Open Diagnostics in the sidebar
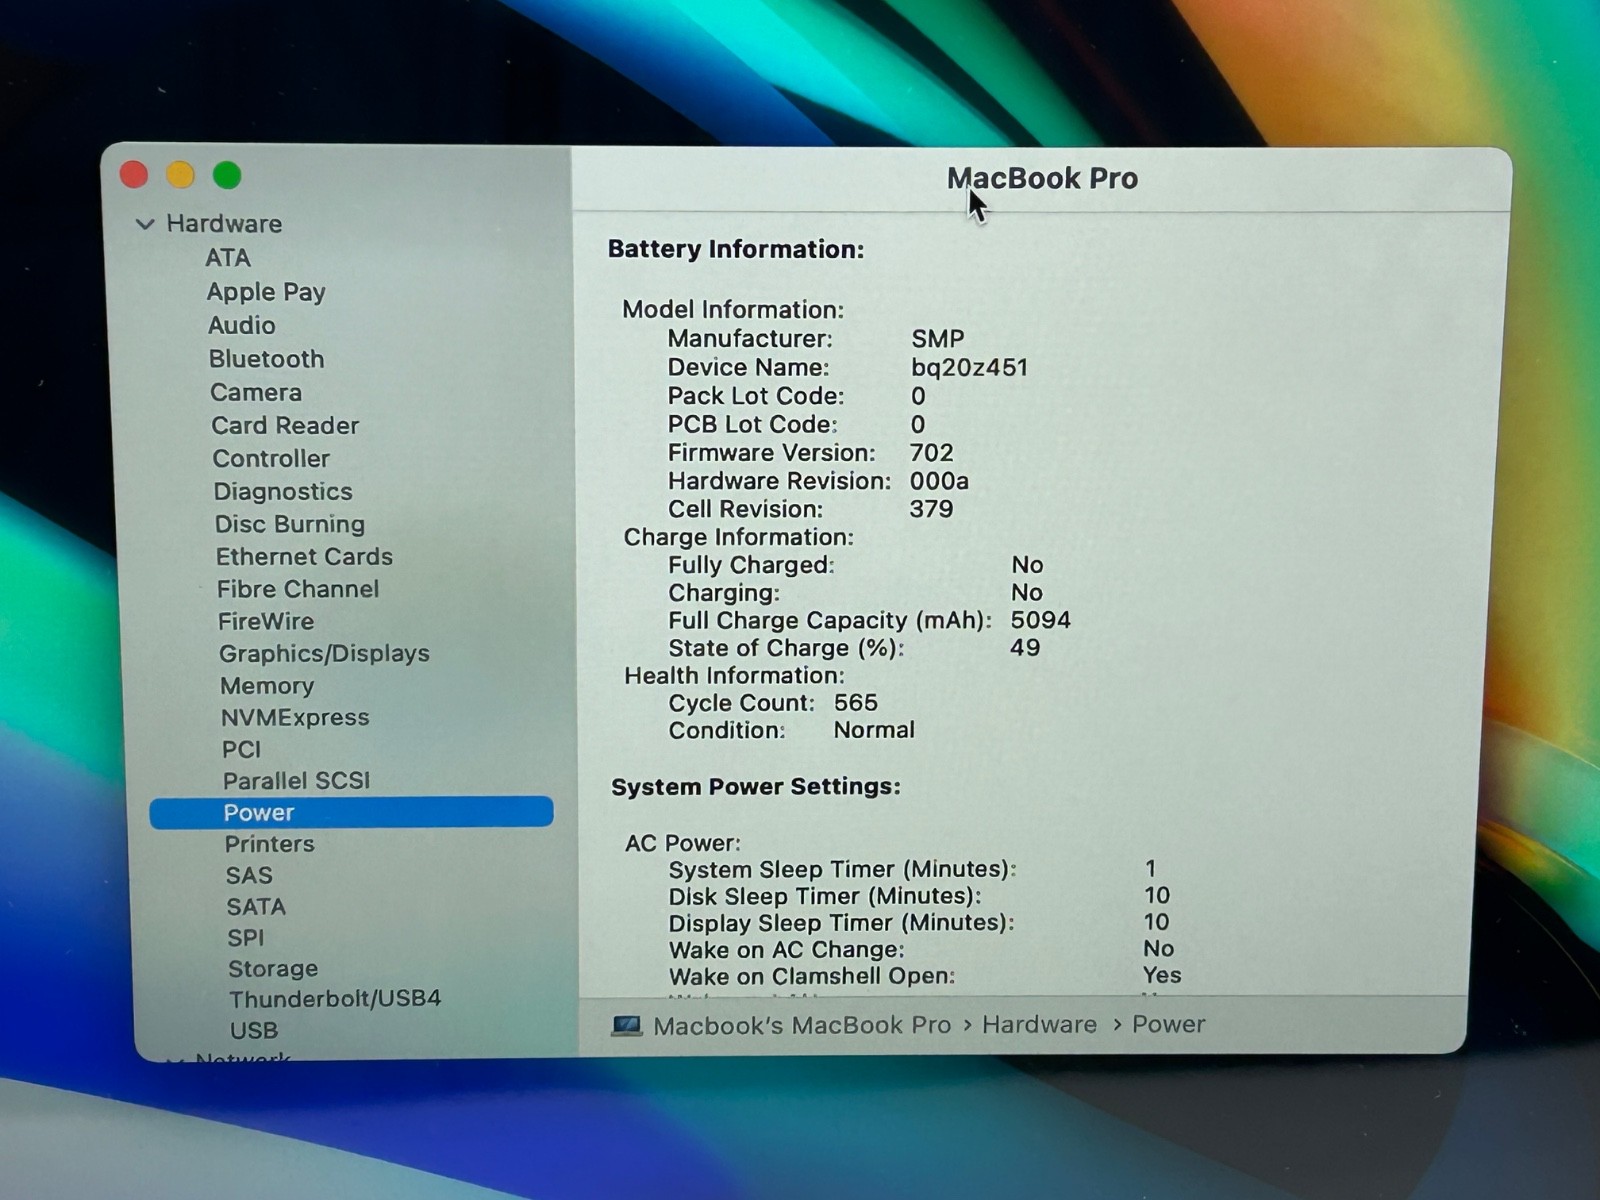1600x1200 pixels. coord(283,491)
